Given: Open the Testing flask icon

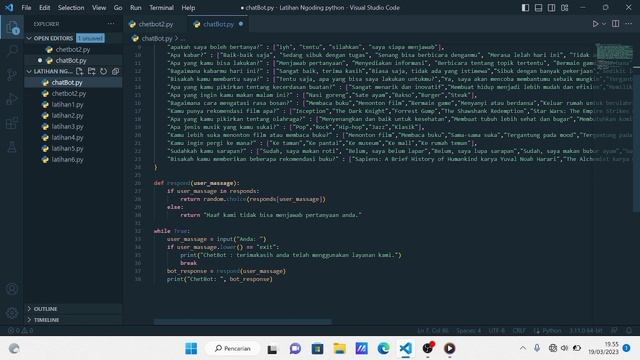Looking at the screenshot, I should [12, 147].
